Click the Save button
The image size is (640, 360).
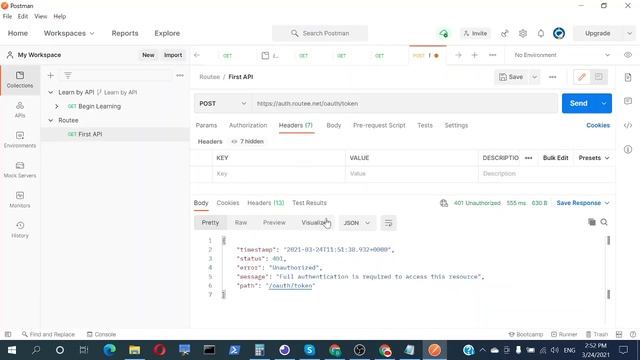511,77
